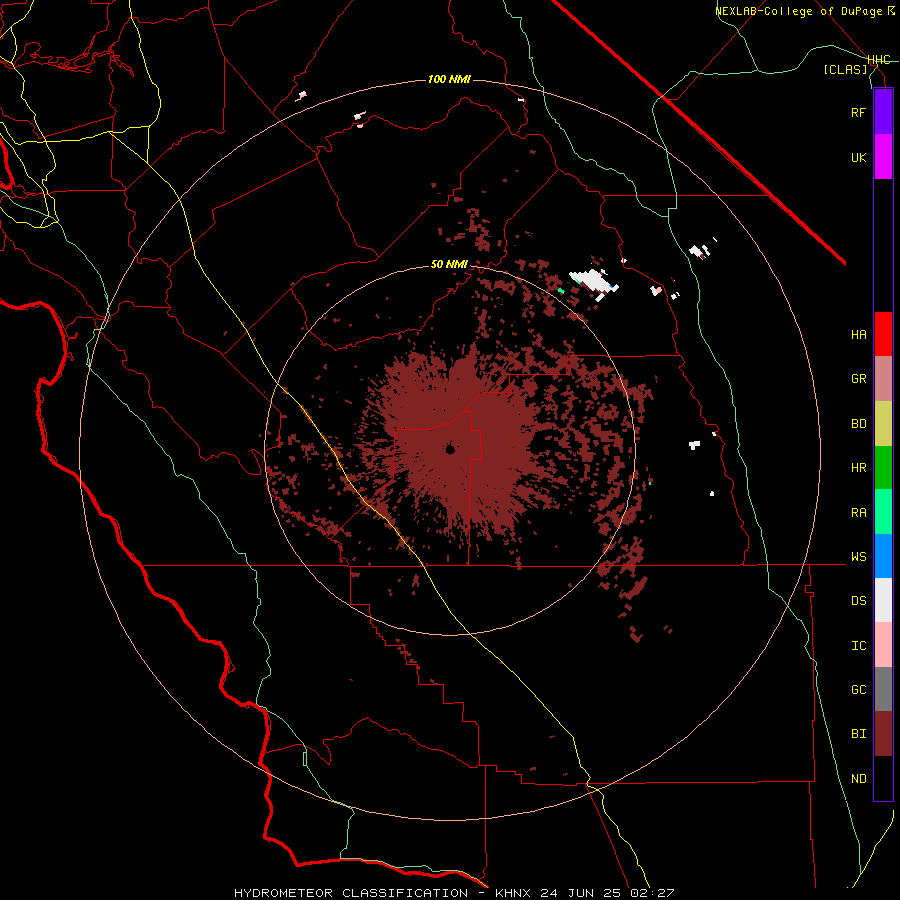The image size is (900, 900).
Task: Select the GR pink-brown legend swatch
Action: coord(883,379)
